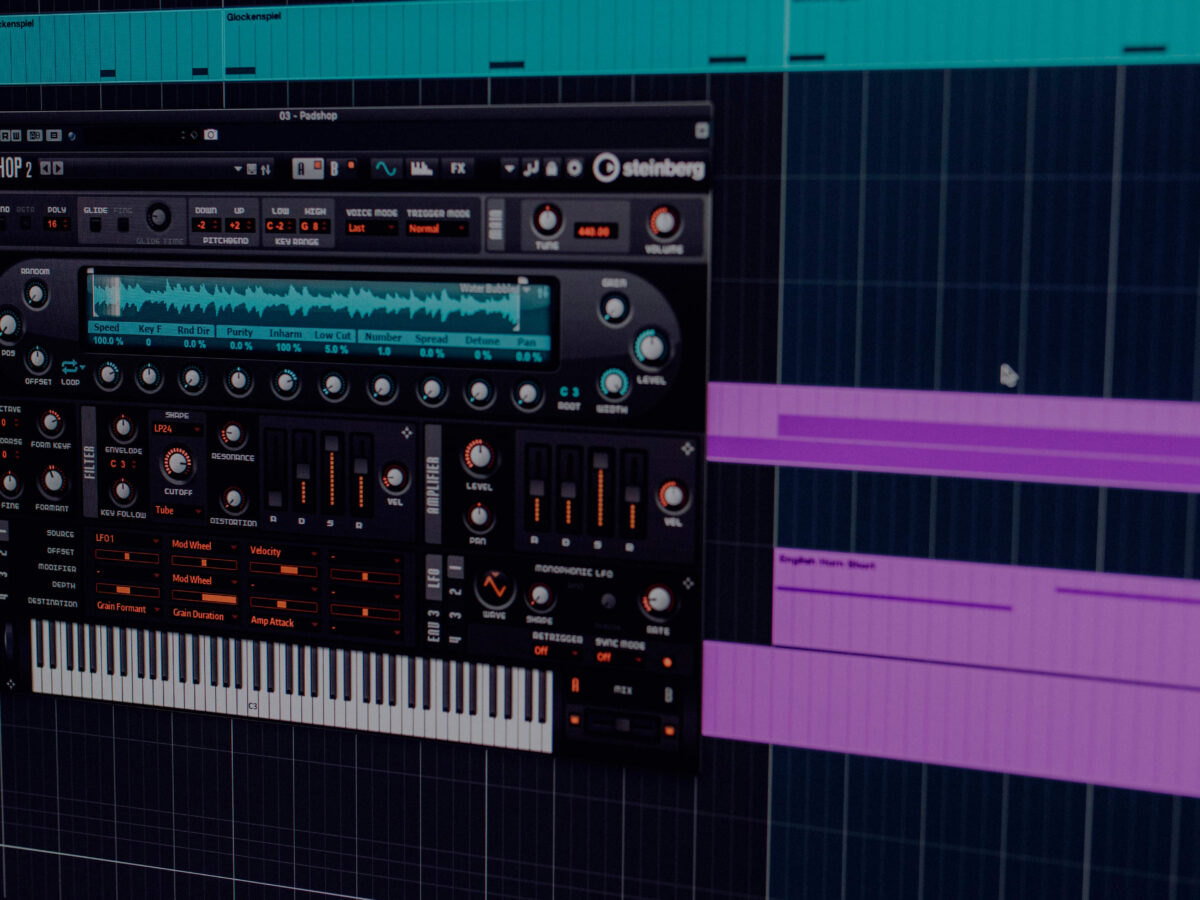Image resolution: width=1200 pixels, height=900 pixels.
Task: Load previous preset with left arrow
Action: pyautogui.click(x=45, y=168)
